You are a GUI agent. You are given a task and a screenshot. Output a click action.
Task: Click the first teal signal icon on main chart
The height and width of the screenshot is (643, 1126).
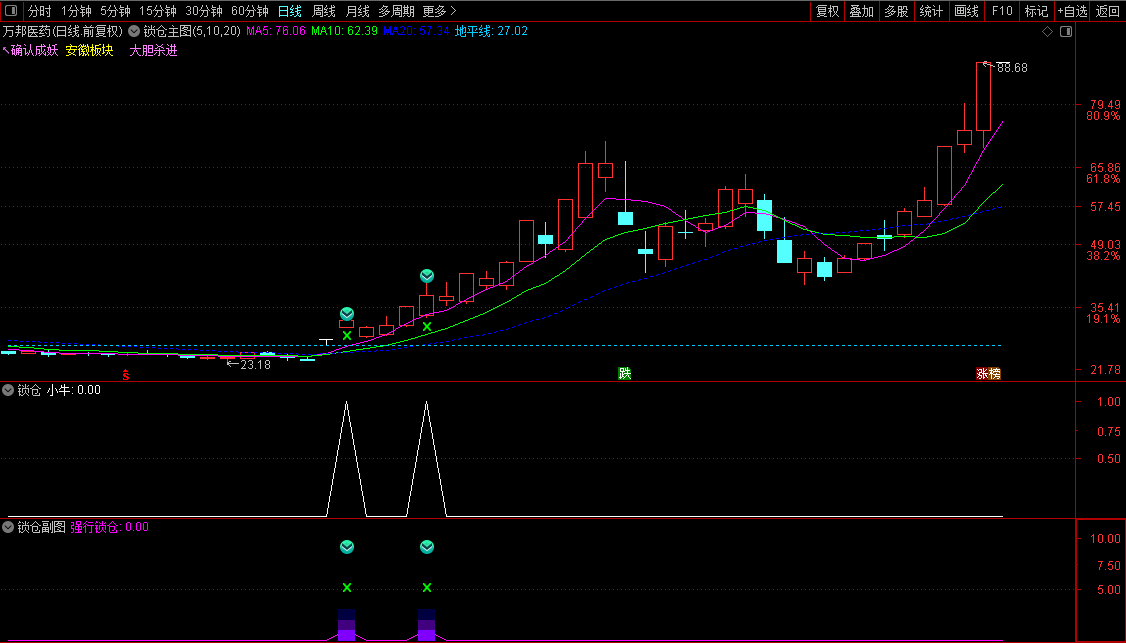pos(347,314)
